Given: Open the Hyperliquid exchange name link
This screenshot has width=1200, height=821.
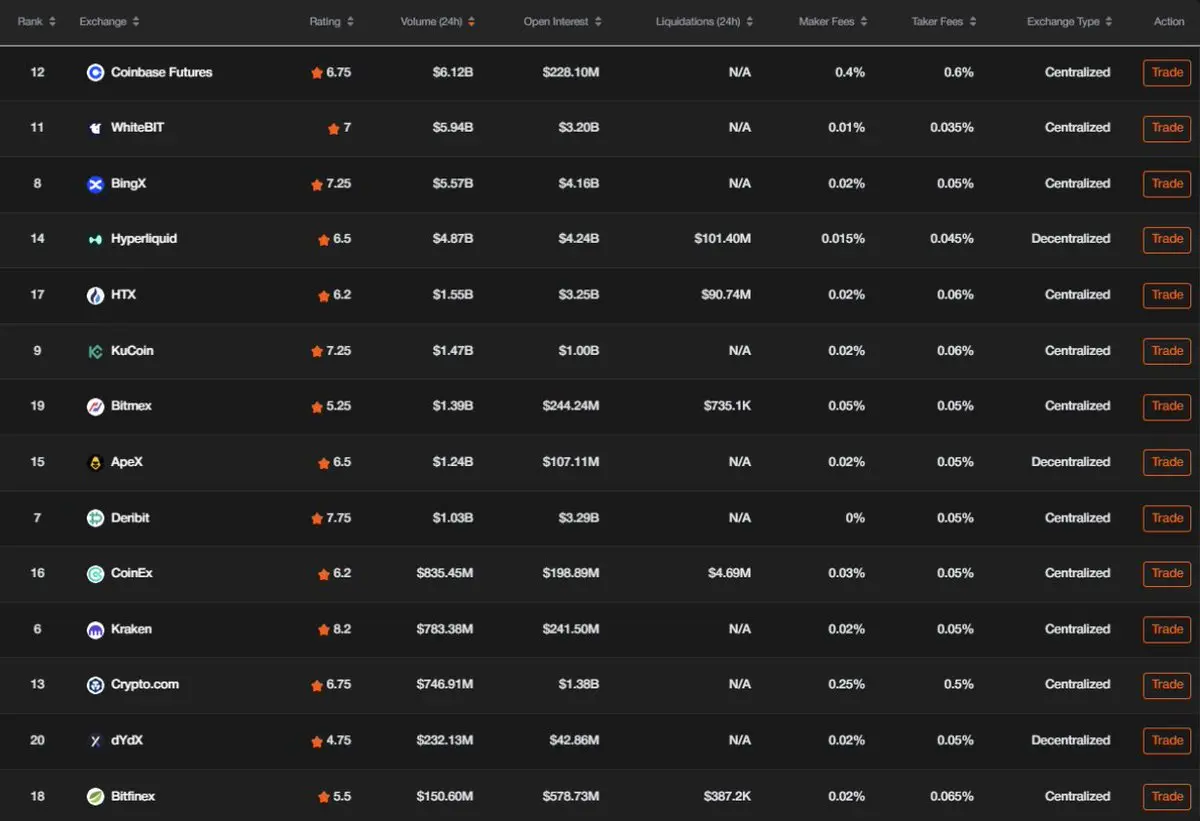Looking at the screenshot, I should (144, 239).
